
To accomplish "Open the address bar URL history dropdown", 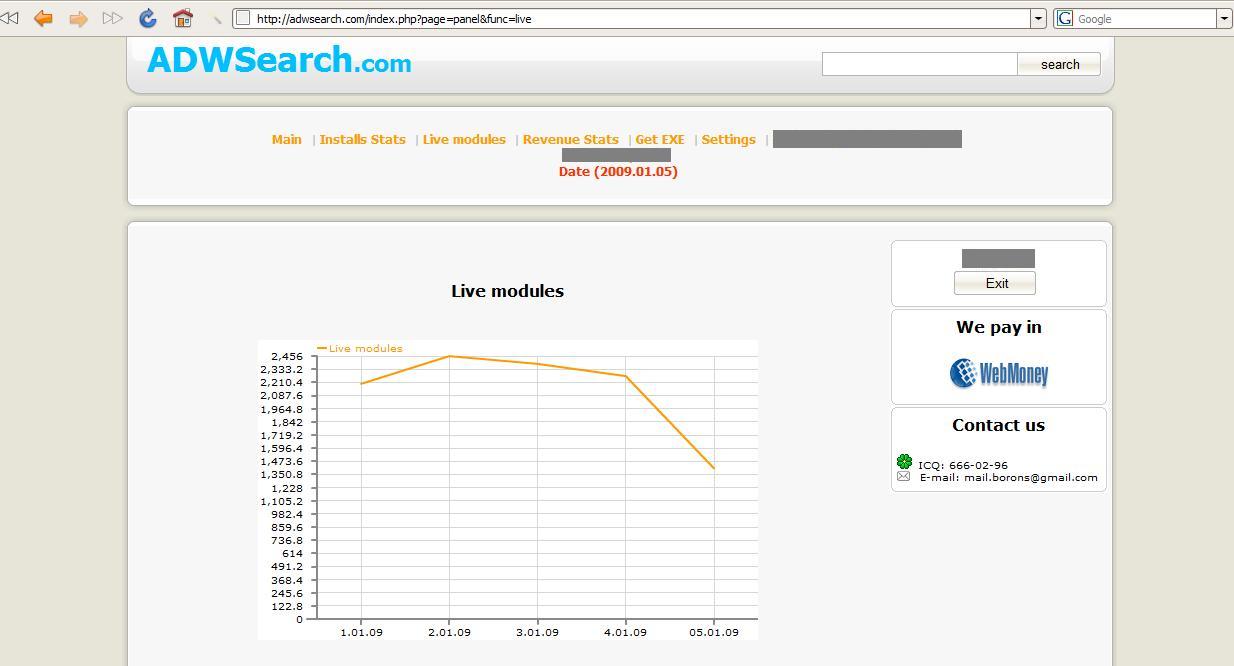I will coord(1038,18).
